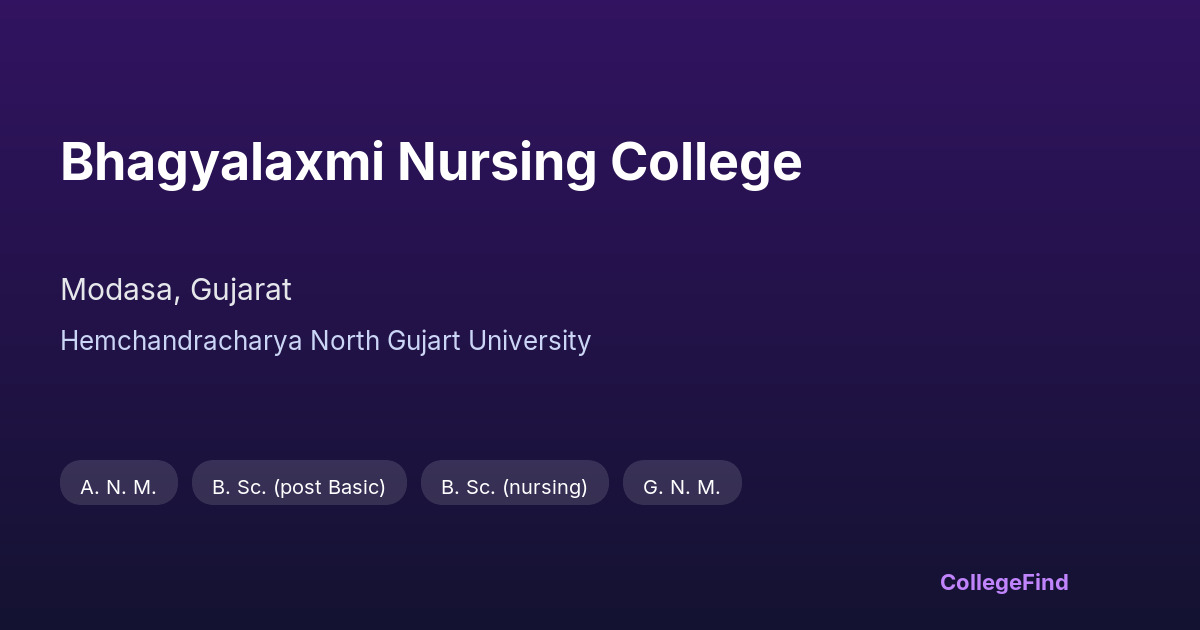Viewport: 1200px width, 630px height.
Task: Click the word University in the affiliation line
Action: (530, 341)
